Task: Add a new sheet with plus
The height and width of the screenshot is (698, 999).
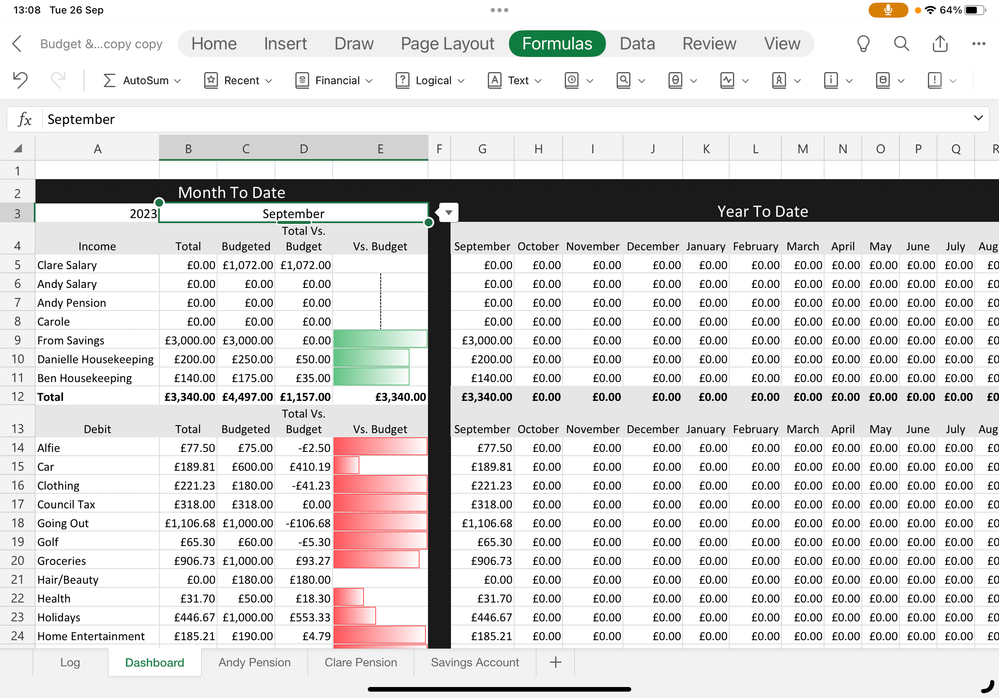Action: (x=556, y=662)
